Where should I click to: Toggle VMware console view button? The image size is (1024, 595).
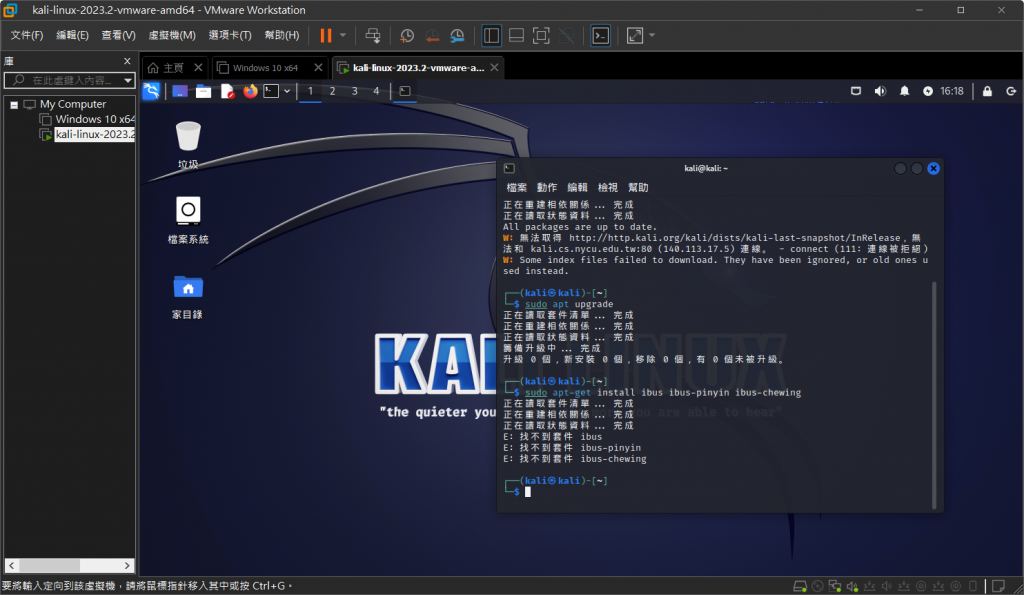(x=600, y=35)
